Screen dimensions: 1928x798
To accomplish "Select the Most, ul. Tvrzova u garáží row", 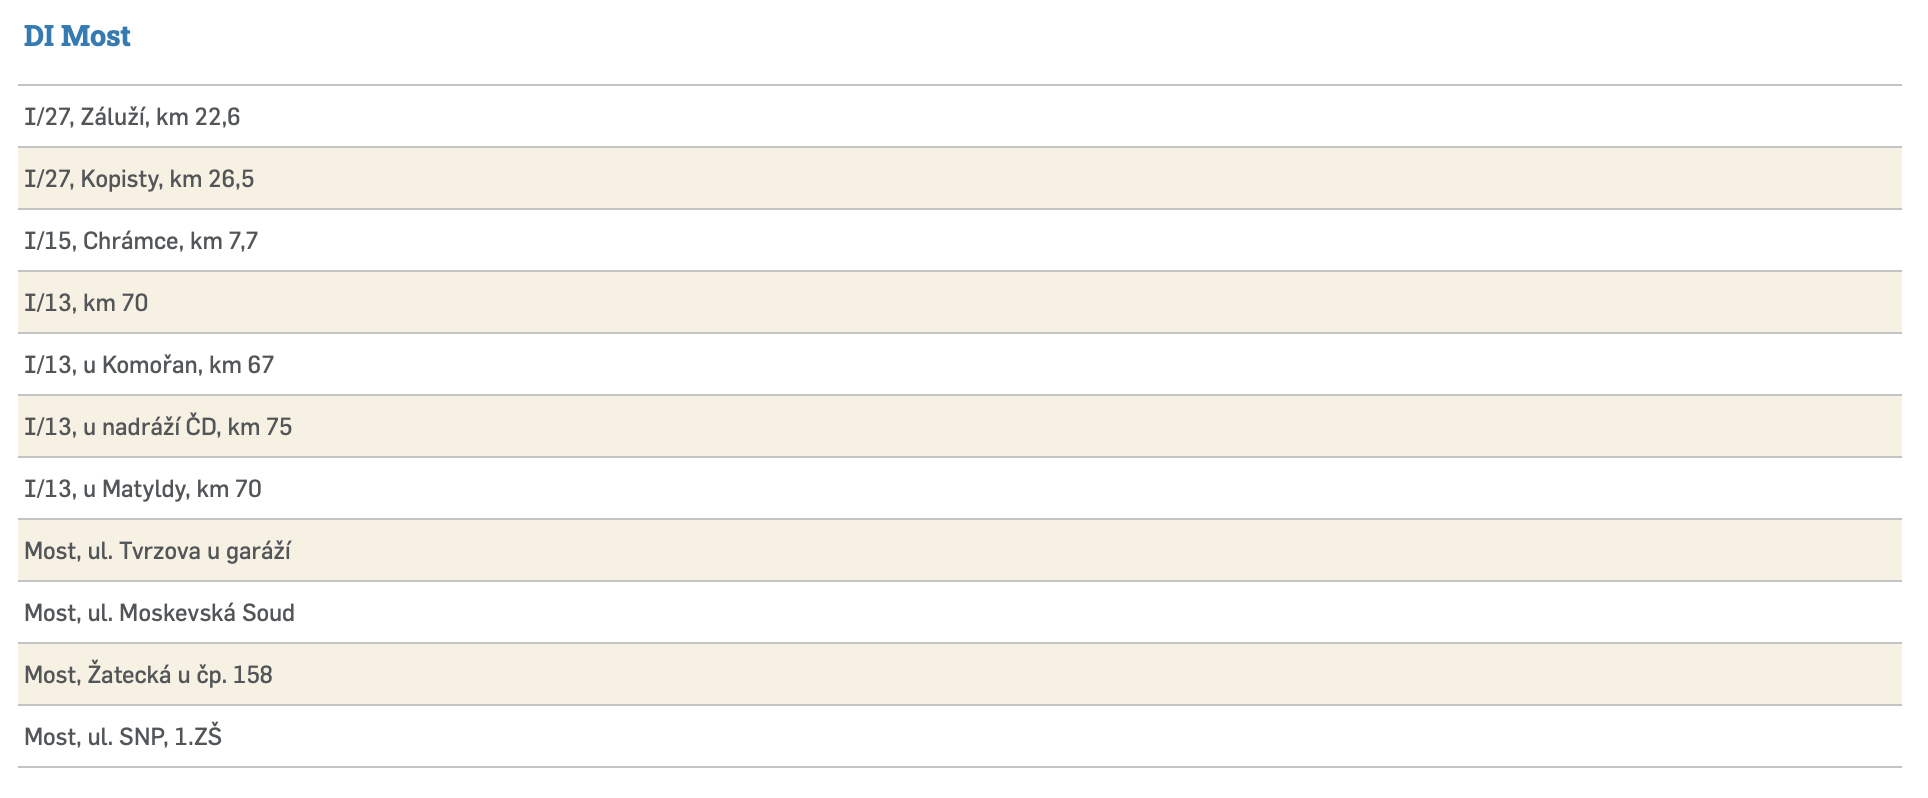I will (x=157, y=551).
